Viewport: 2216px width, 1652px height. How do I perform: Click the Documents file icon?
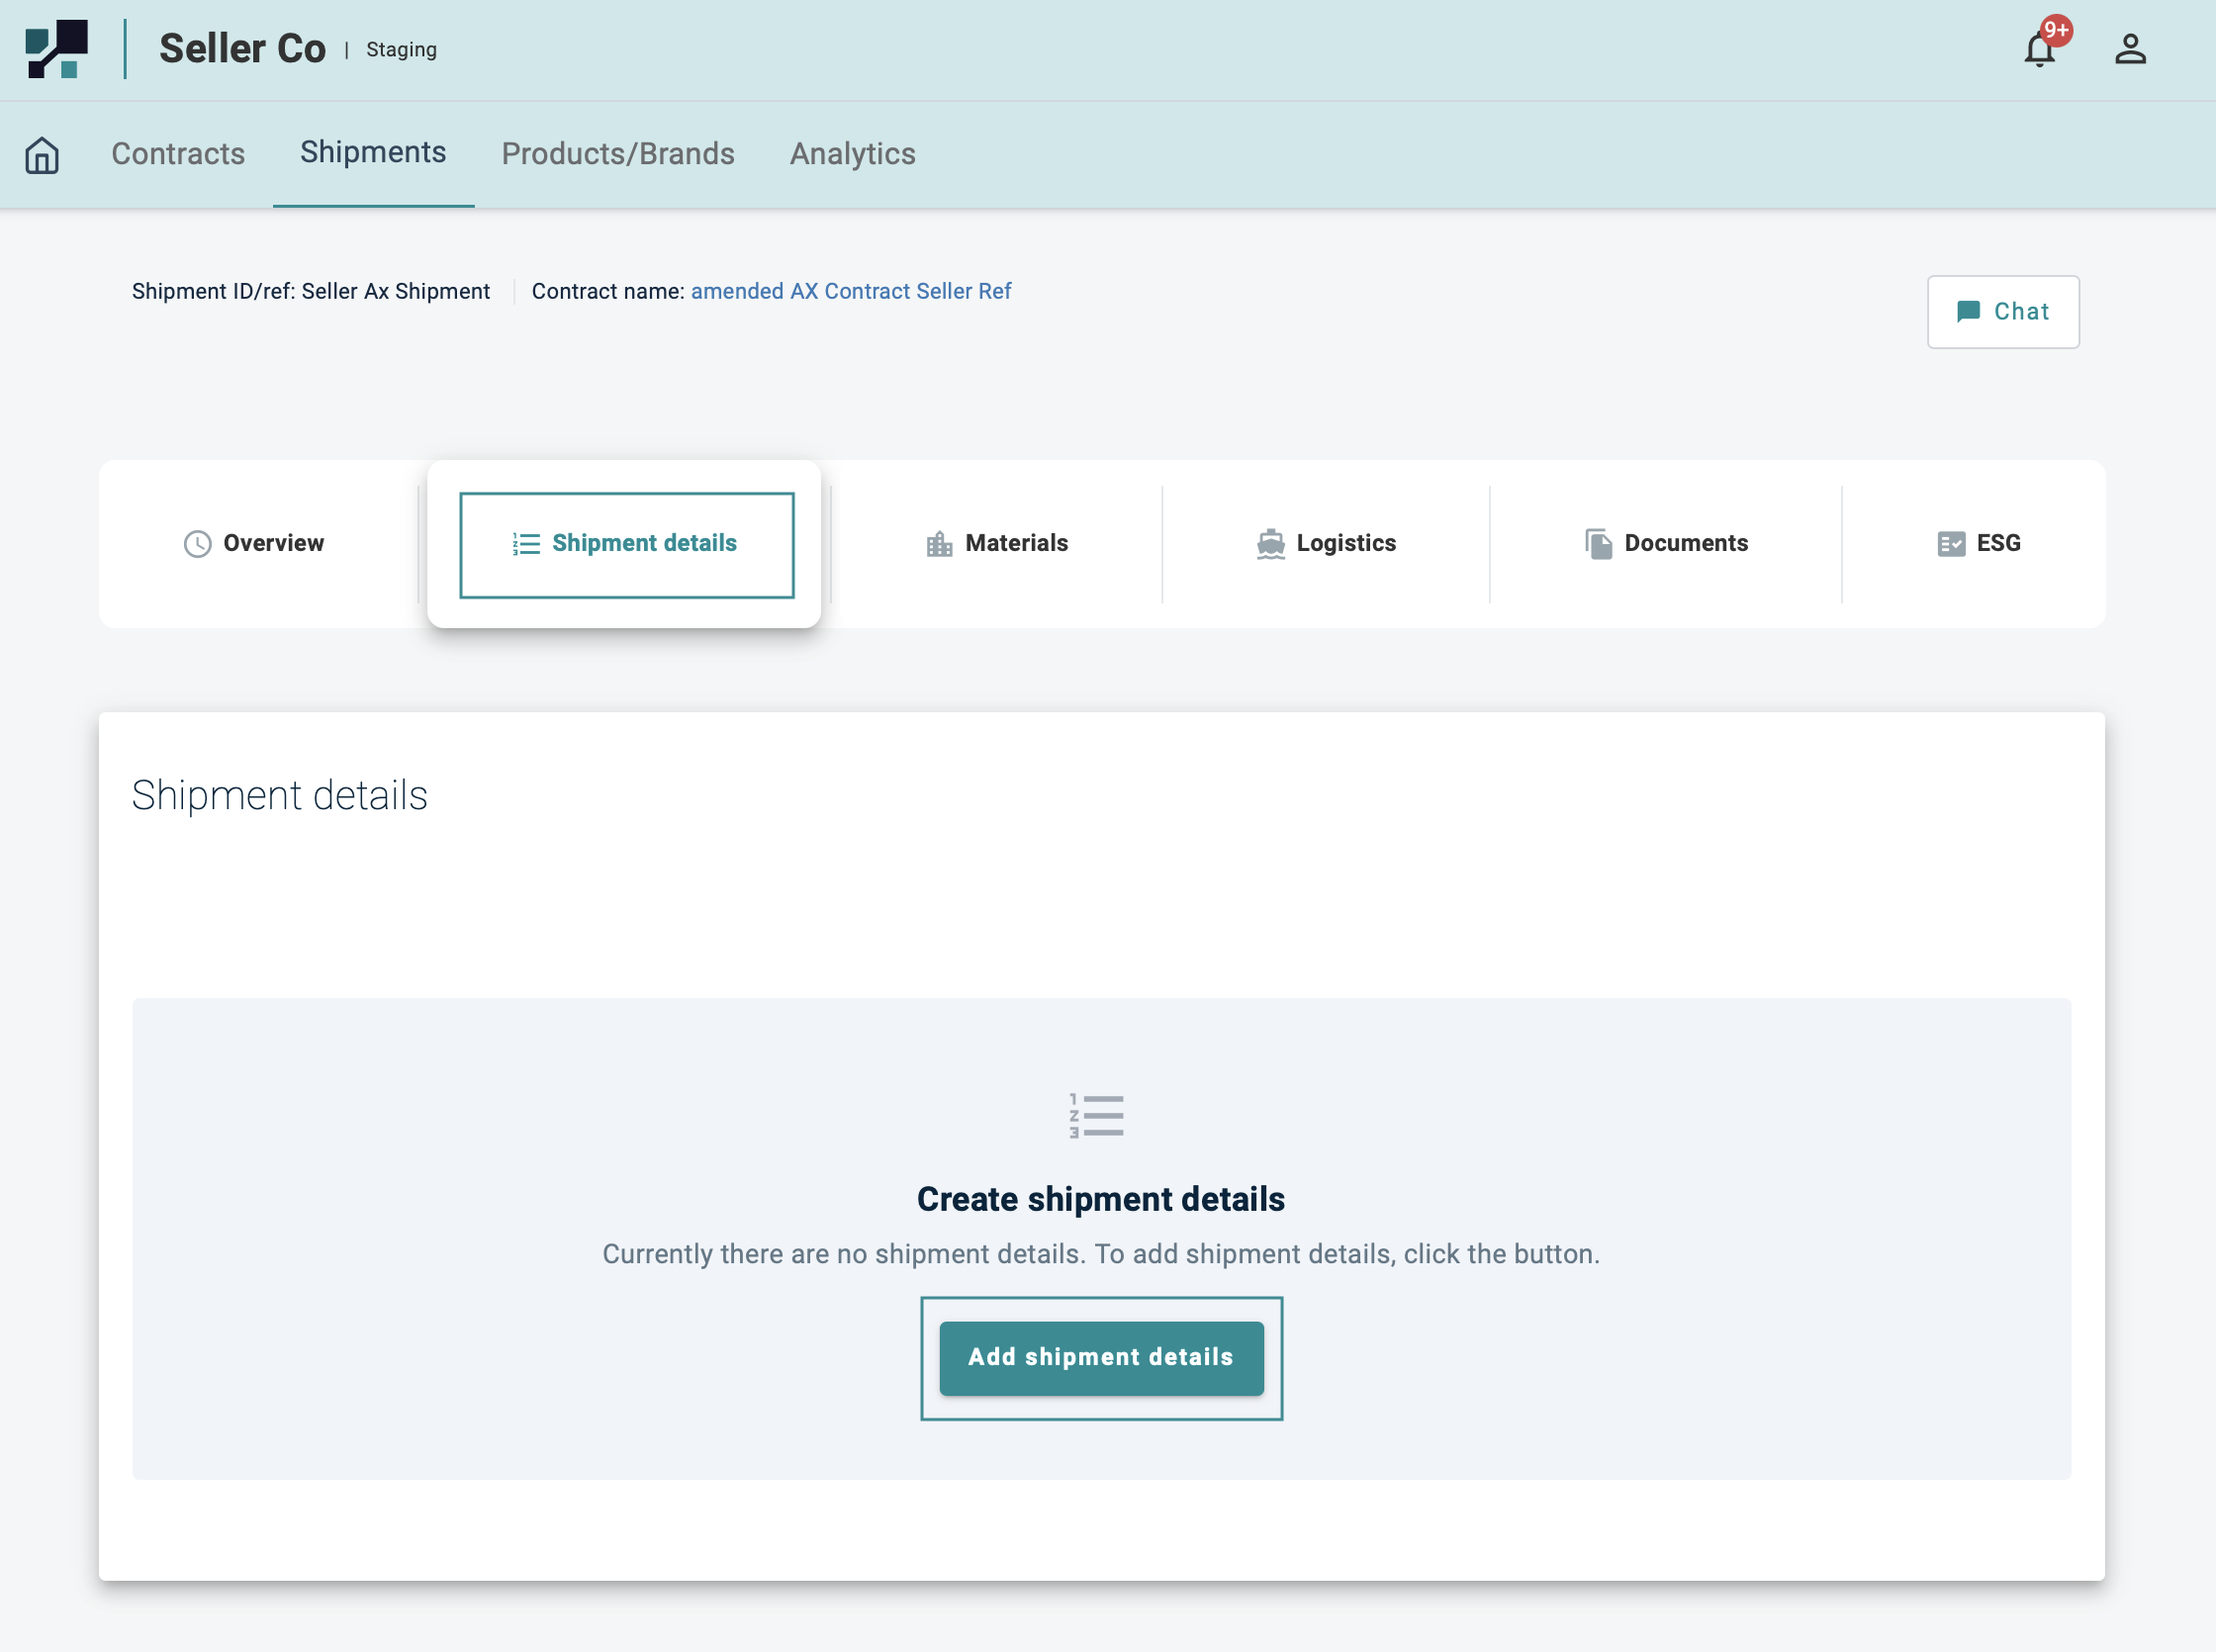1598,543
